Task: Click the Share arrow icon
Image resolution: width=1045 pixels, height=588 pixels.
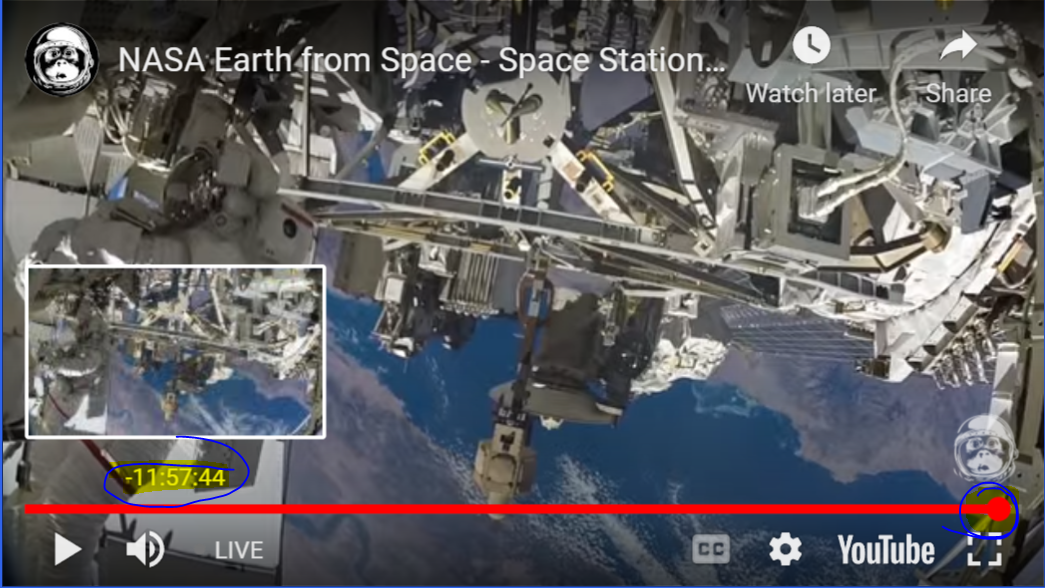Action: tap(958, 46)
